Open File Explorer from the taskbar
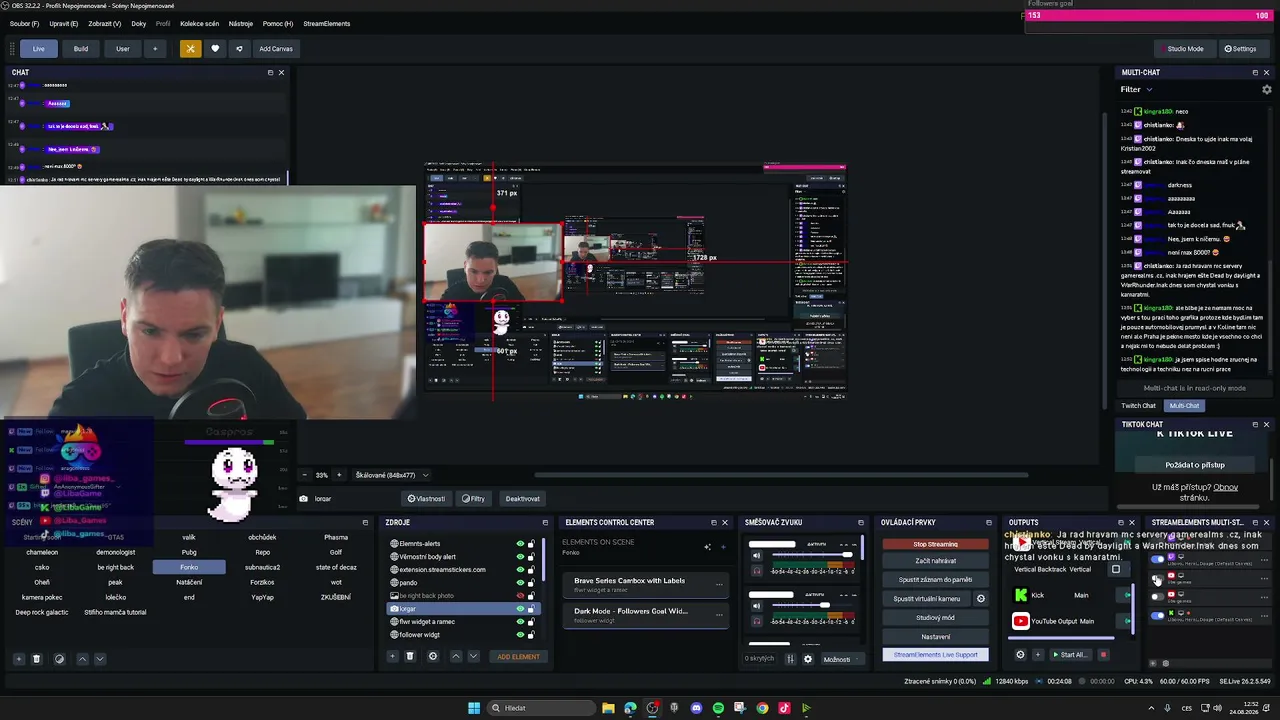Image resolution: width=1280 pixels, height=720 pixels. click(x=608, y=708)
